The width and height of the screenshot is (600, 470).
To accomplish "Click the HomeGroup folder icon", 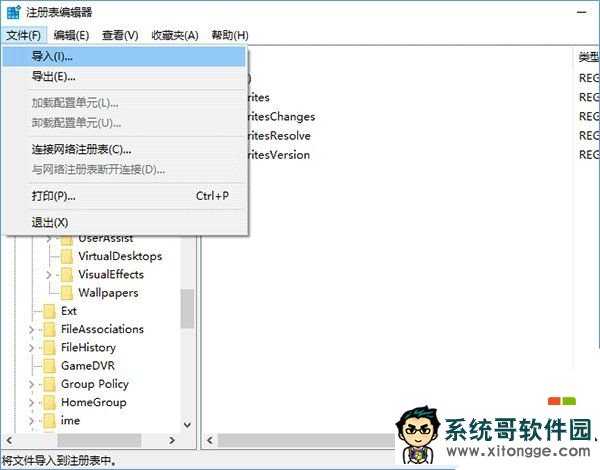I will pyautogui.click(x=50, y=403).
